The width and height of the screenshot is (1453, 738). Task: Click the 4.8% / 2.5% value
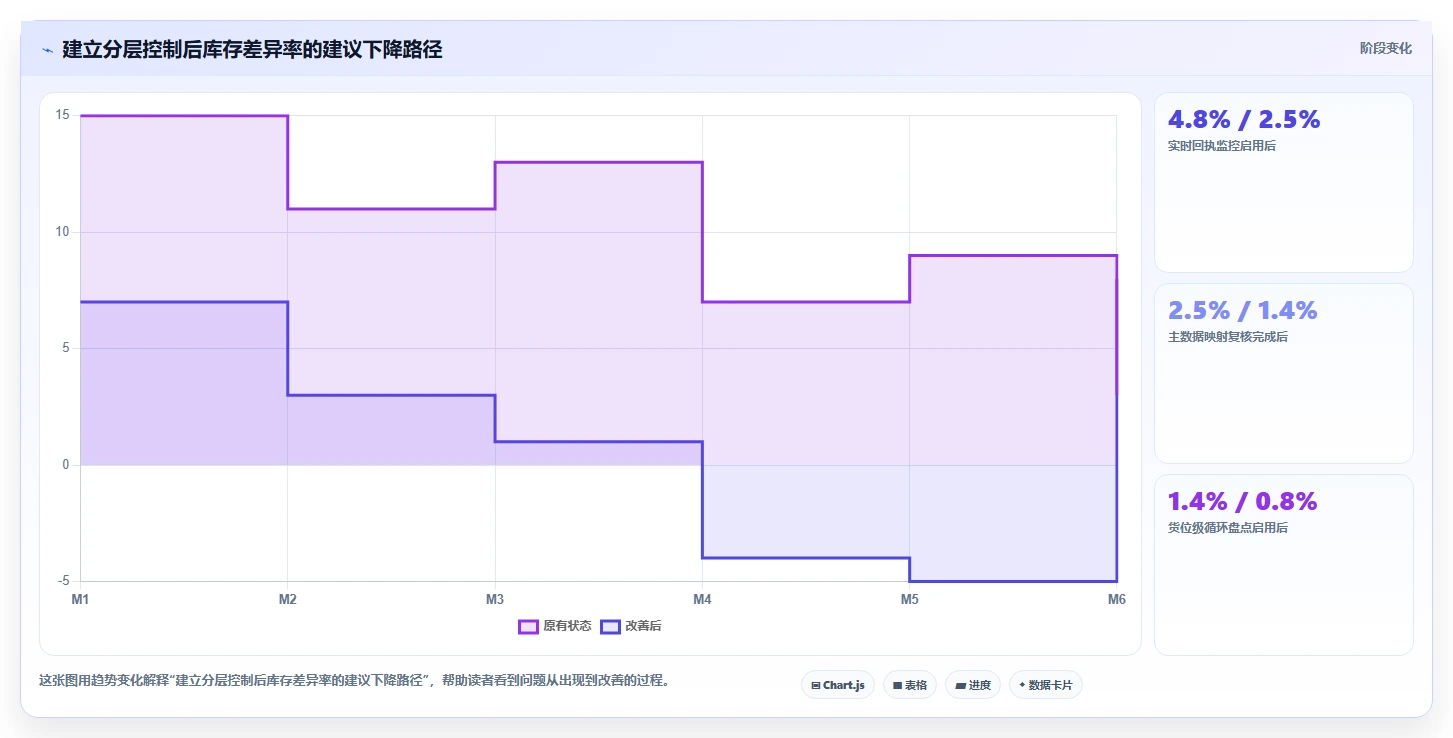click(1244, 119)
